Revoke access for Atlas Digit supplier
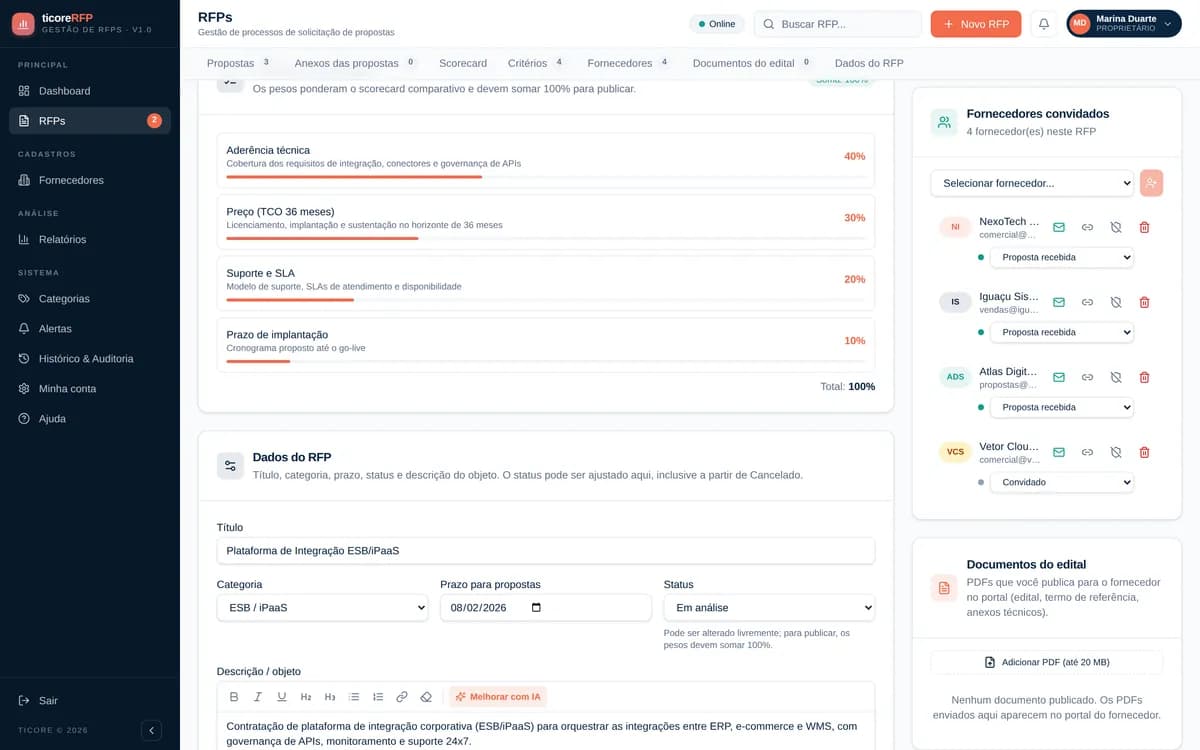1200x750 pixels. [1116, 377]
